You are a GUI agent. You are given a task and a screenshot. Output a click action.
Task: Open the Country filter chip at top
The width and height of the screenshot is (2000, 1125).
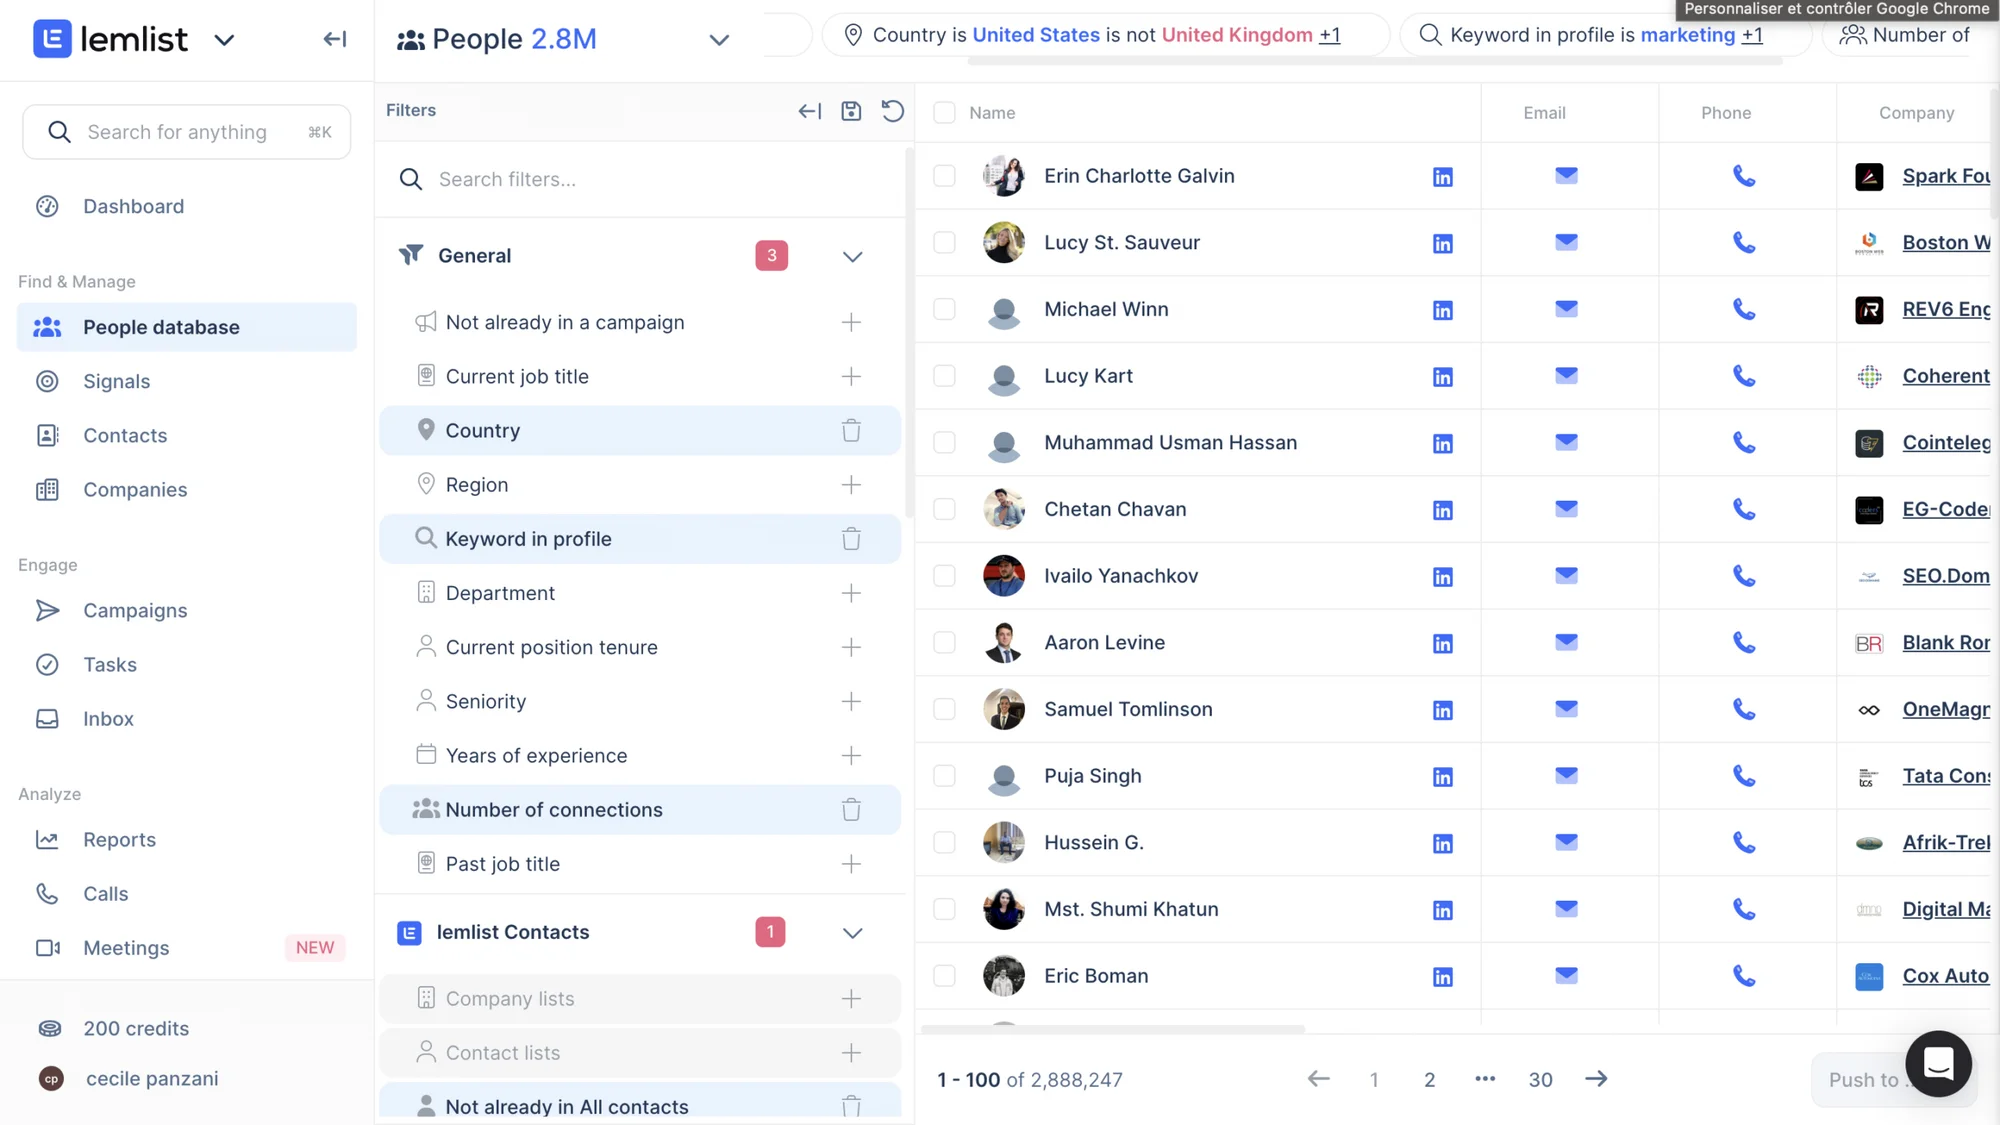(1105, 35)
